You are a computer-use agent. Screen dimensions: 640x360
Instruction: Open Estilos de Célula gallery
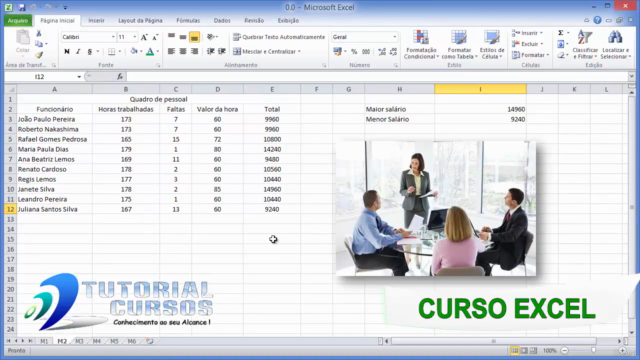click(491, 45)
